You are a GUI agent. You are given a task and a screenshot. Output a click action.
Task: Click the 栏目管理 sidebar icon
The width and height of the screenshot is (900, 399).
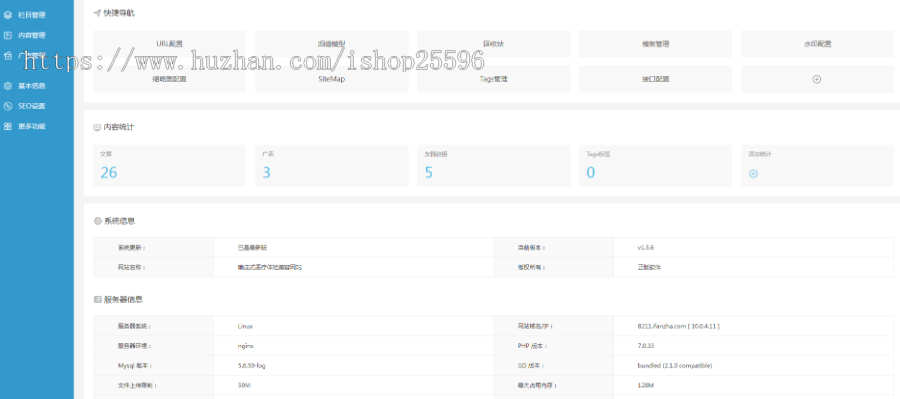pos(7,15)
